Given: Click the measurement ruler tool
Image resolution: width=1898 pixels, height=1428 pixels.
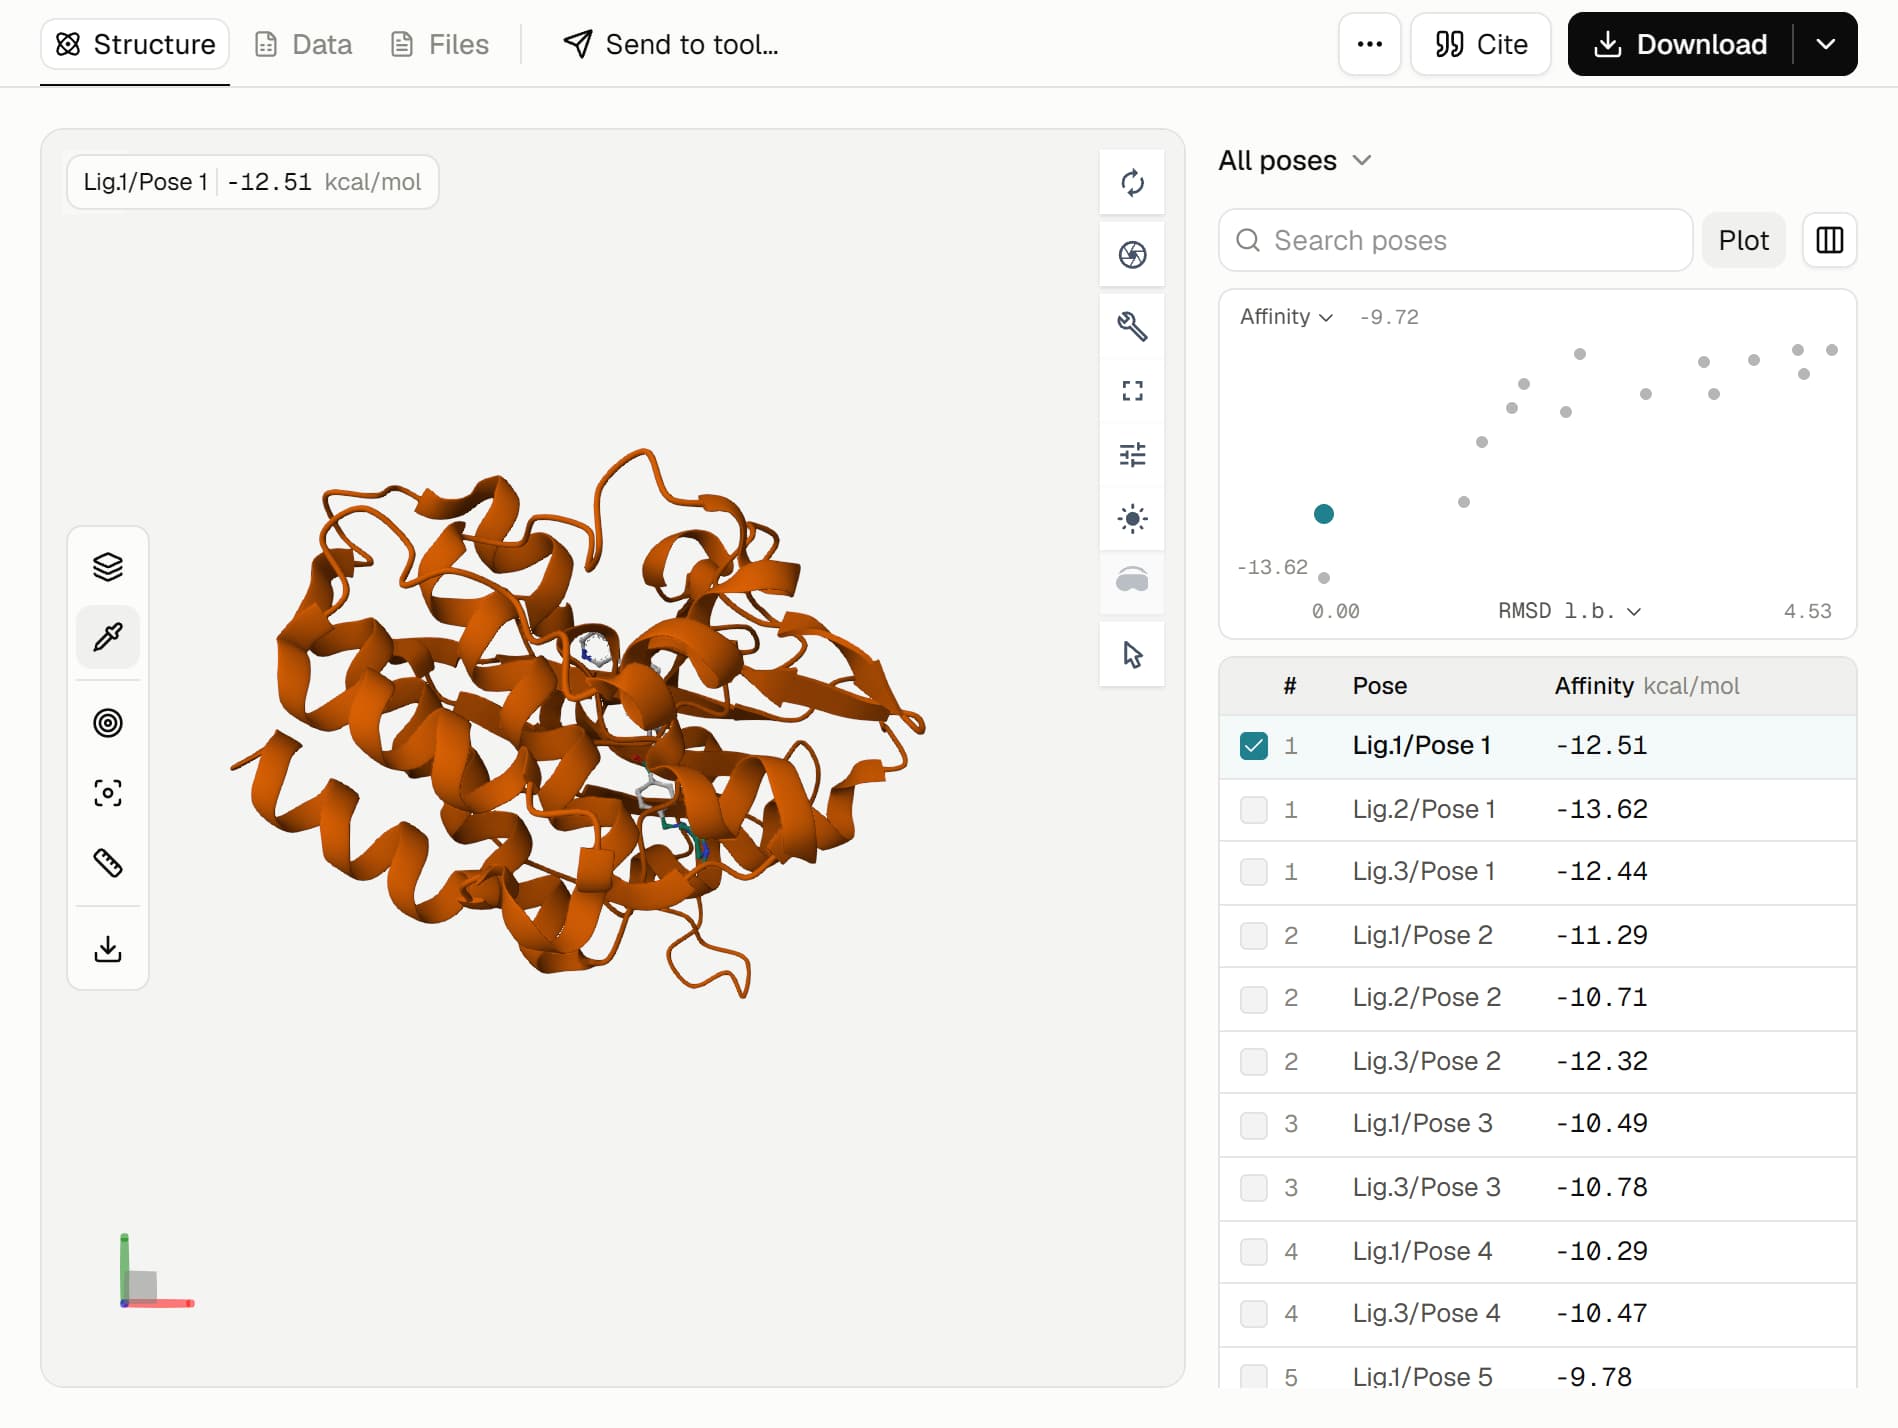Looking at the screenshot, I should [x=108, y=863].
